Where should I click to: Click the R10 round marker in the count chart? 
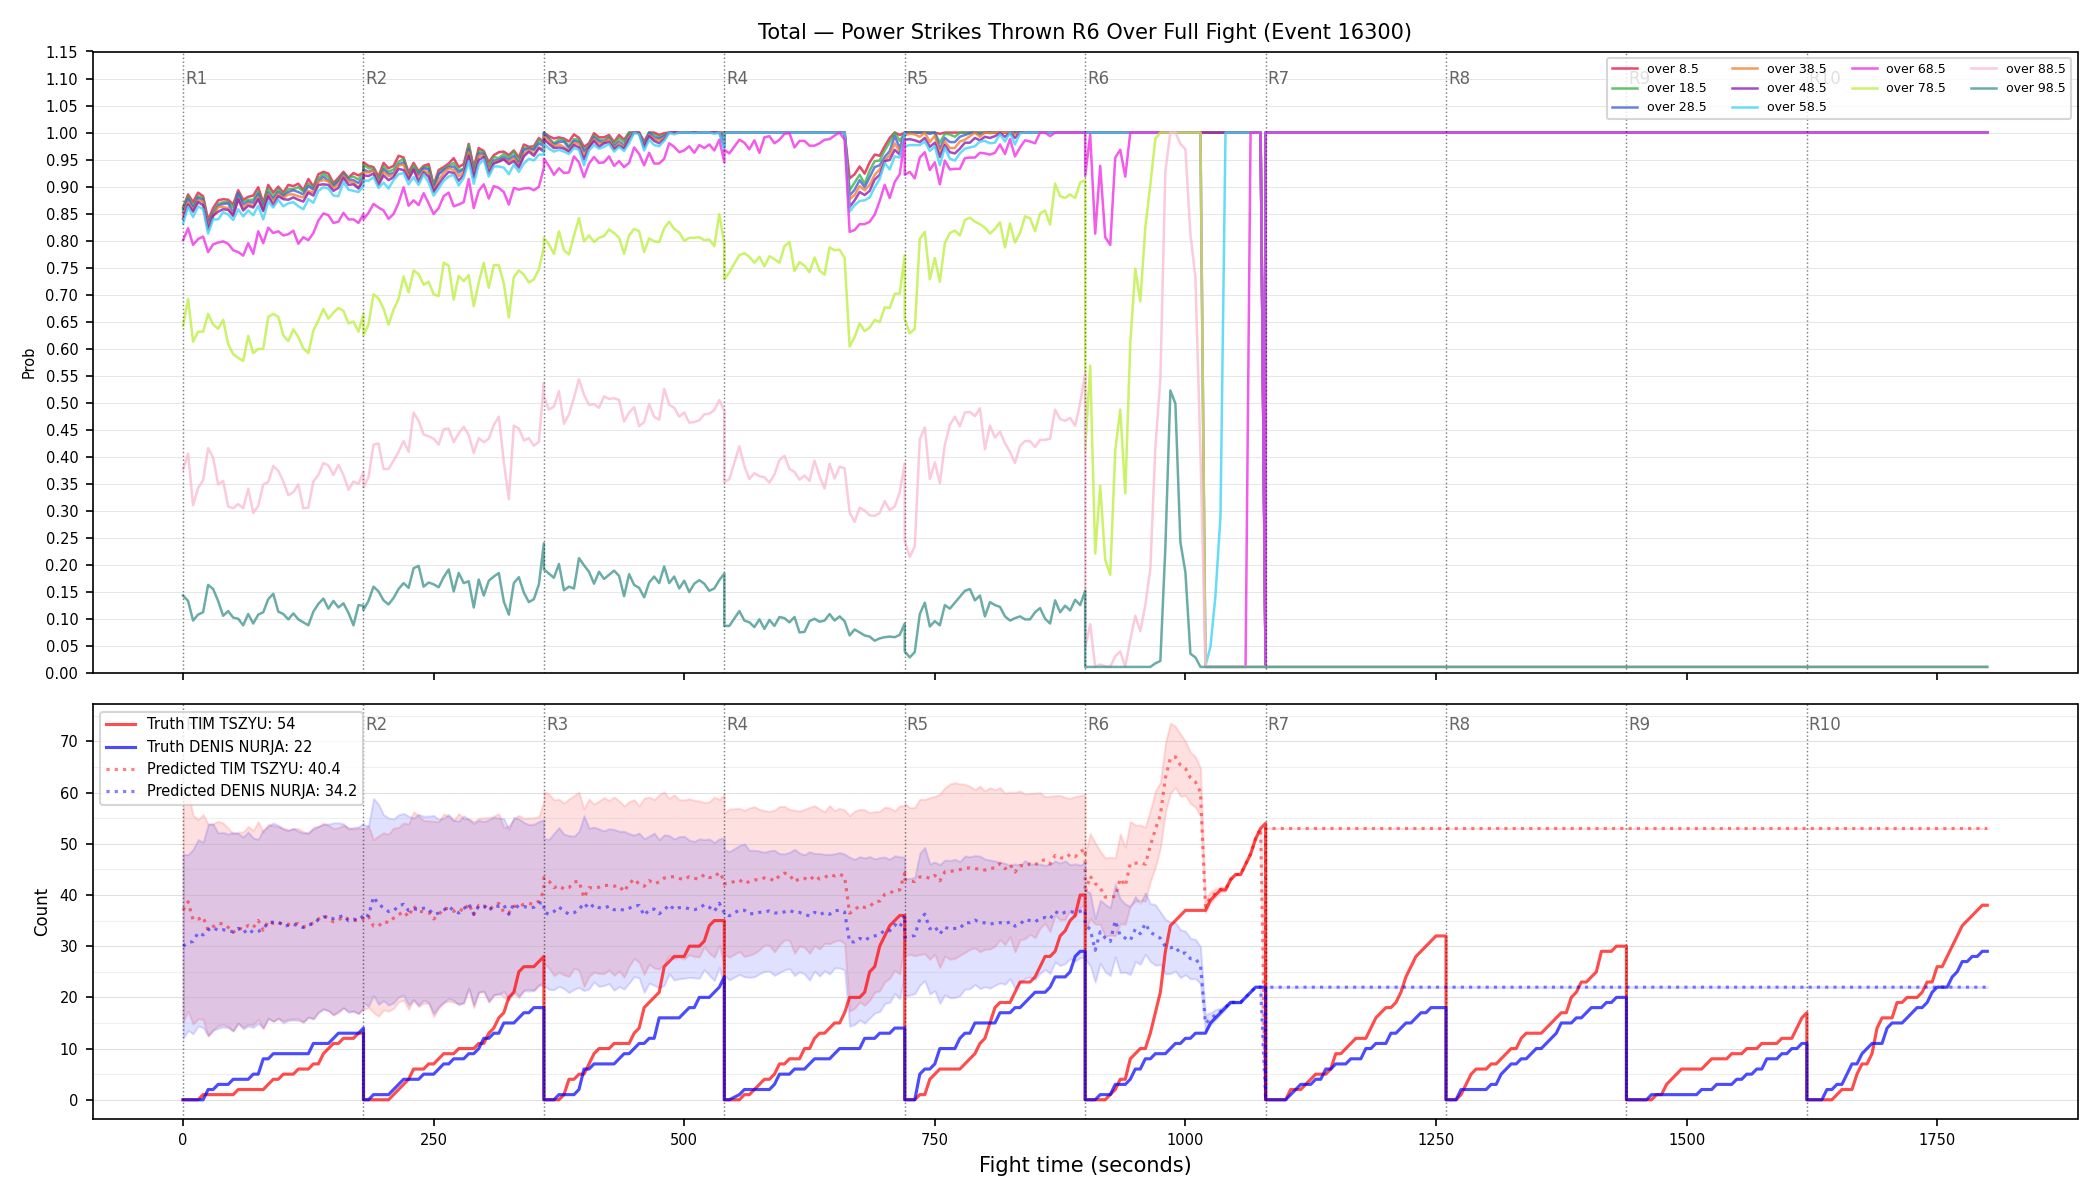coord(1824,724)
